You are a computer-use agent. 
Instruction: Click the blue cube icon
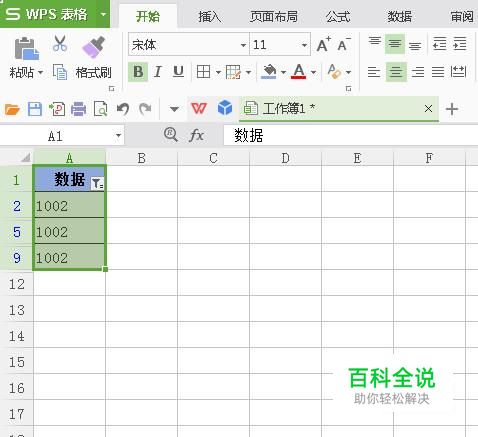[225, 108]
